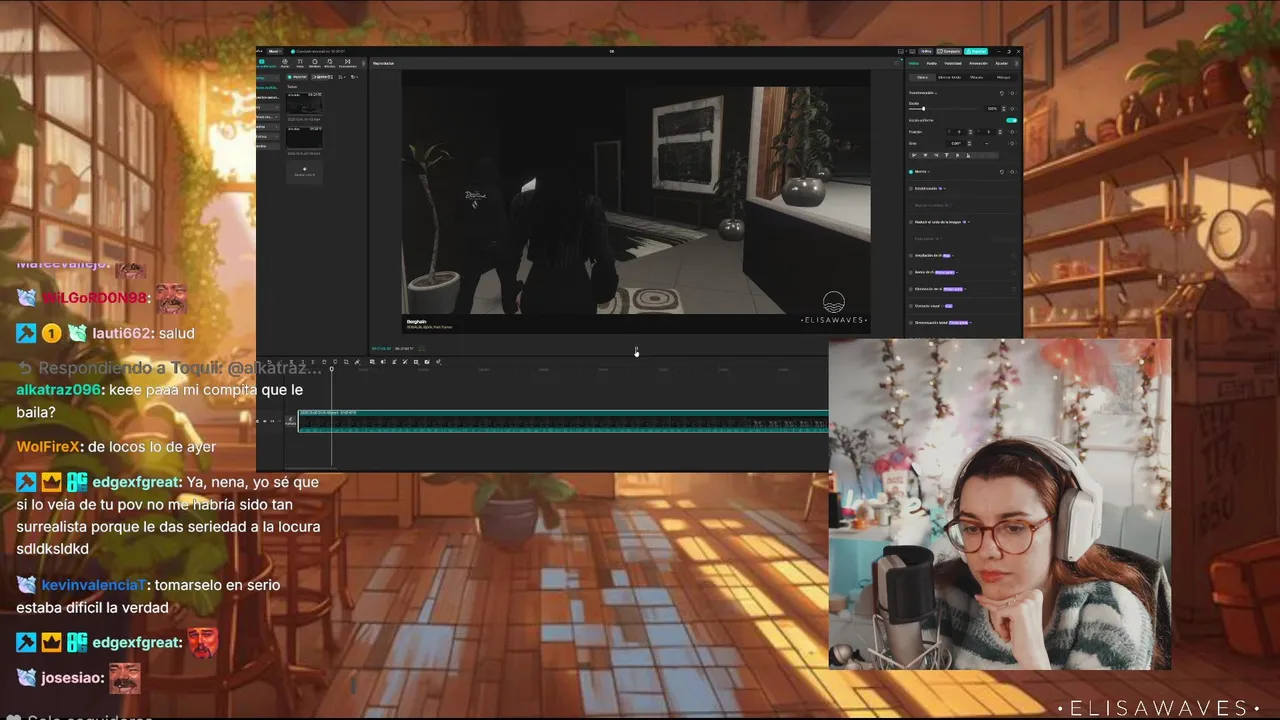This screenshot has height=720, width=1280.
Task: Enable Reducir el ruido de la imagen
Action: 911,222
